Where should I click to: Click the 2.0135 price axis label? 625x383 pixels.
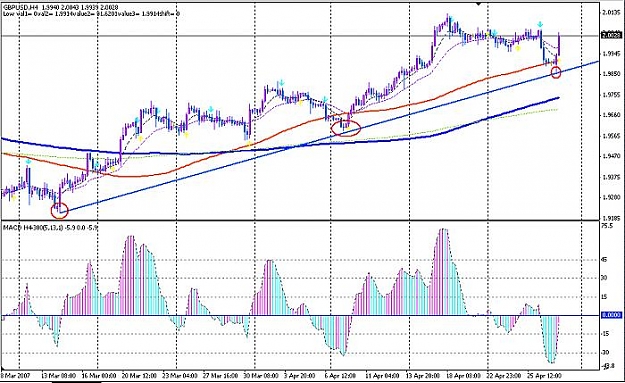point(612,12)
